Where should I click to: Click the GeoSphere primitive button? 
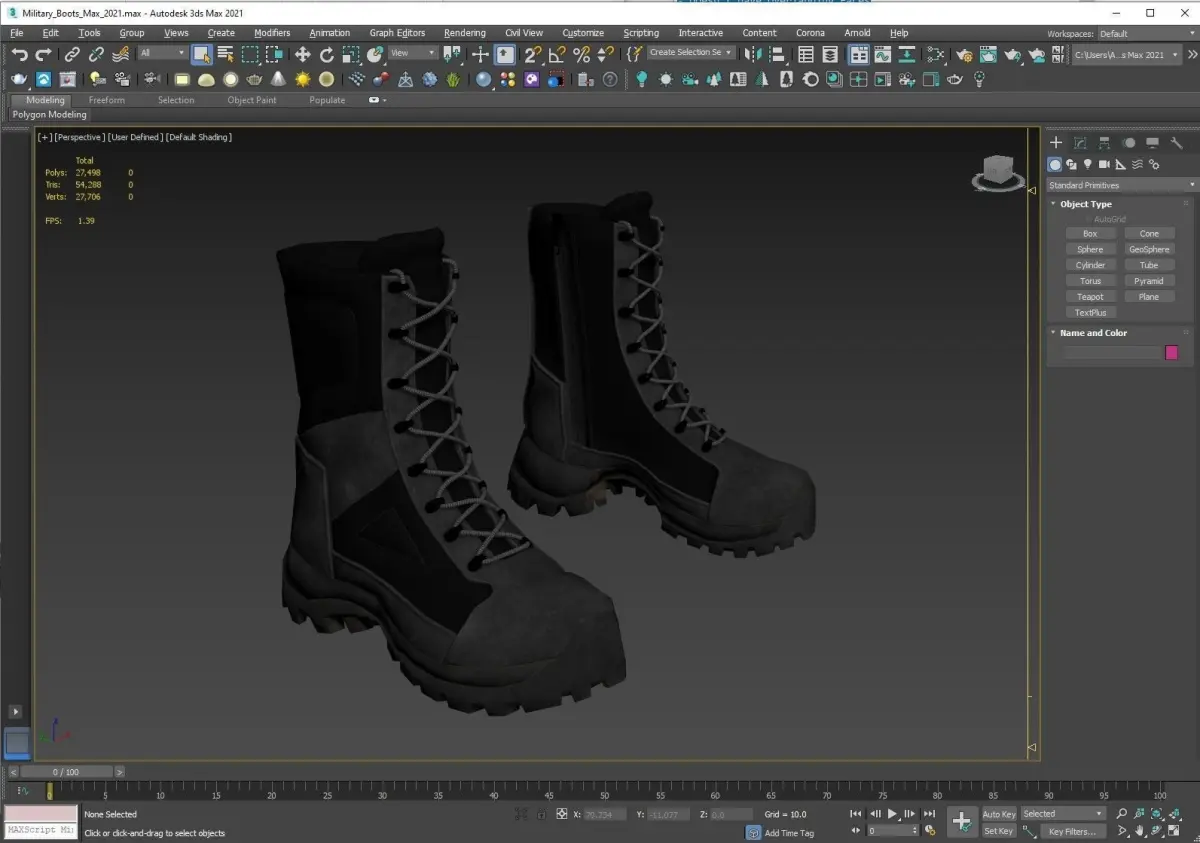[1149, 249]
